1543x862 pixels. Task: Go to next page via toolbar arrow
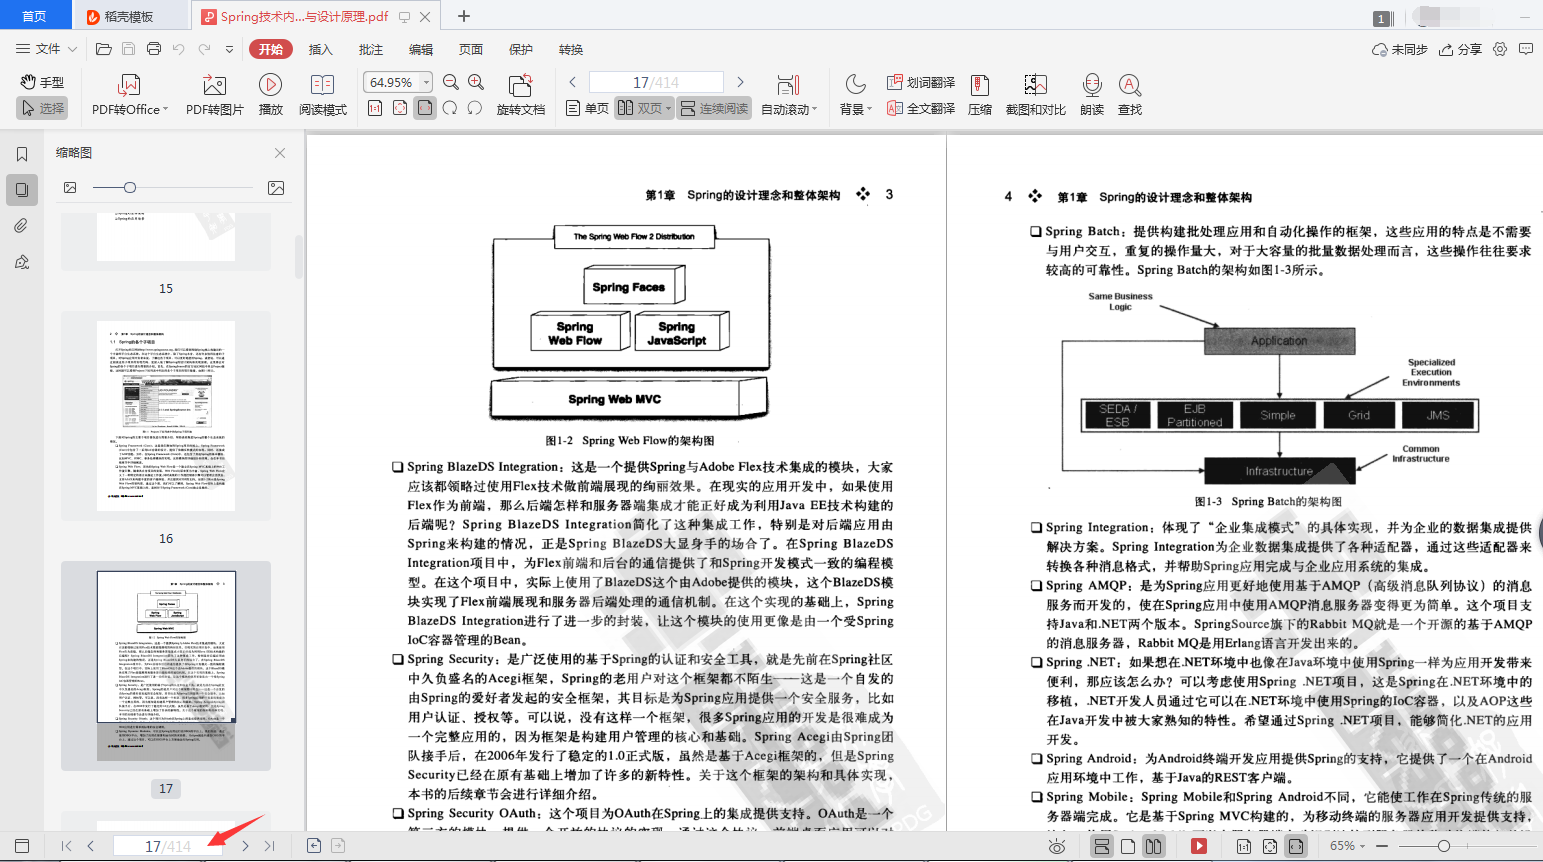point(740,82)
